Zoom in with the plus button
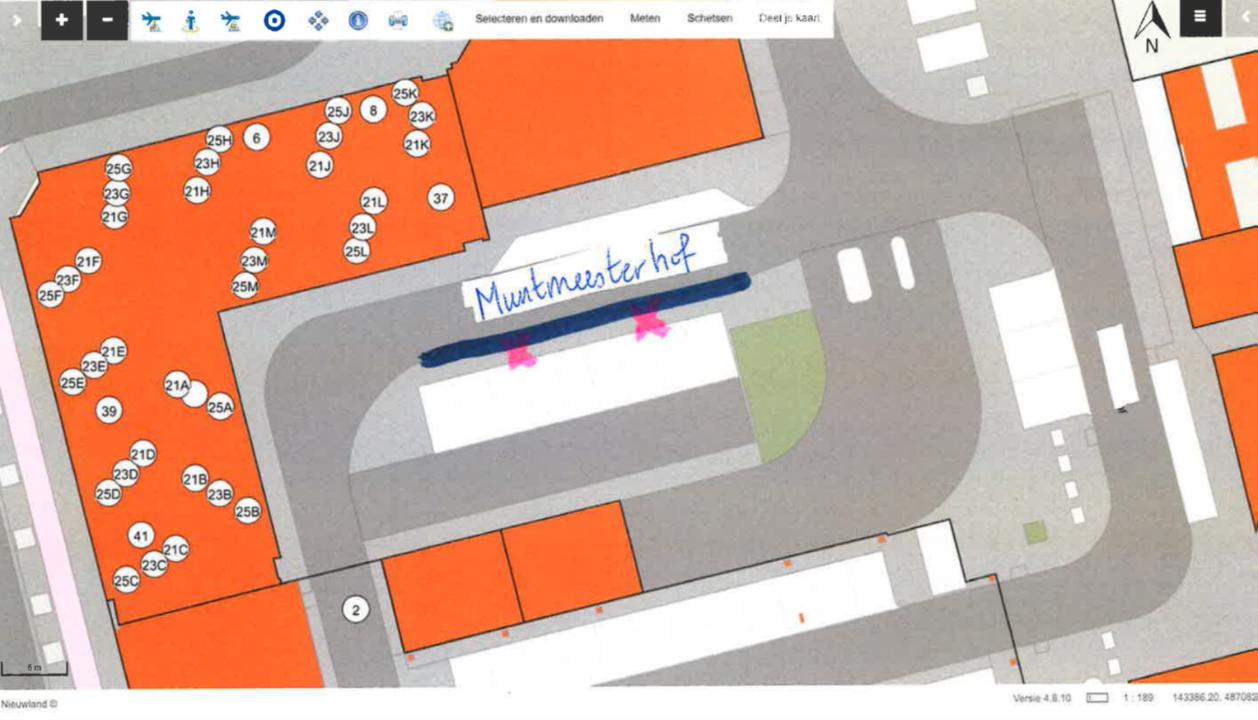 (x=61, y=19)
